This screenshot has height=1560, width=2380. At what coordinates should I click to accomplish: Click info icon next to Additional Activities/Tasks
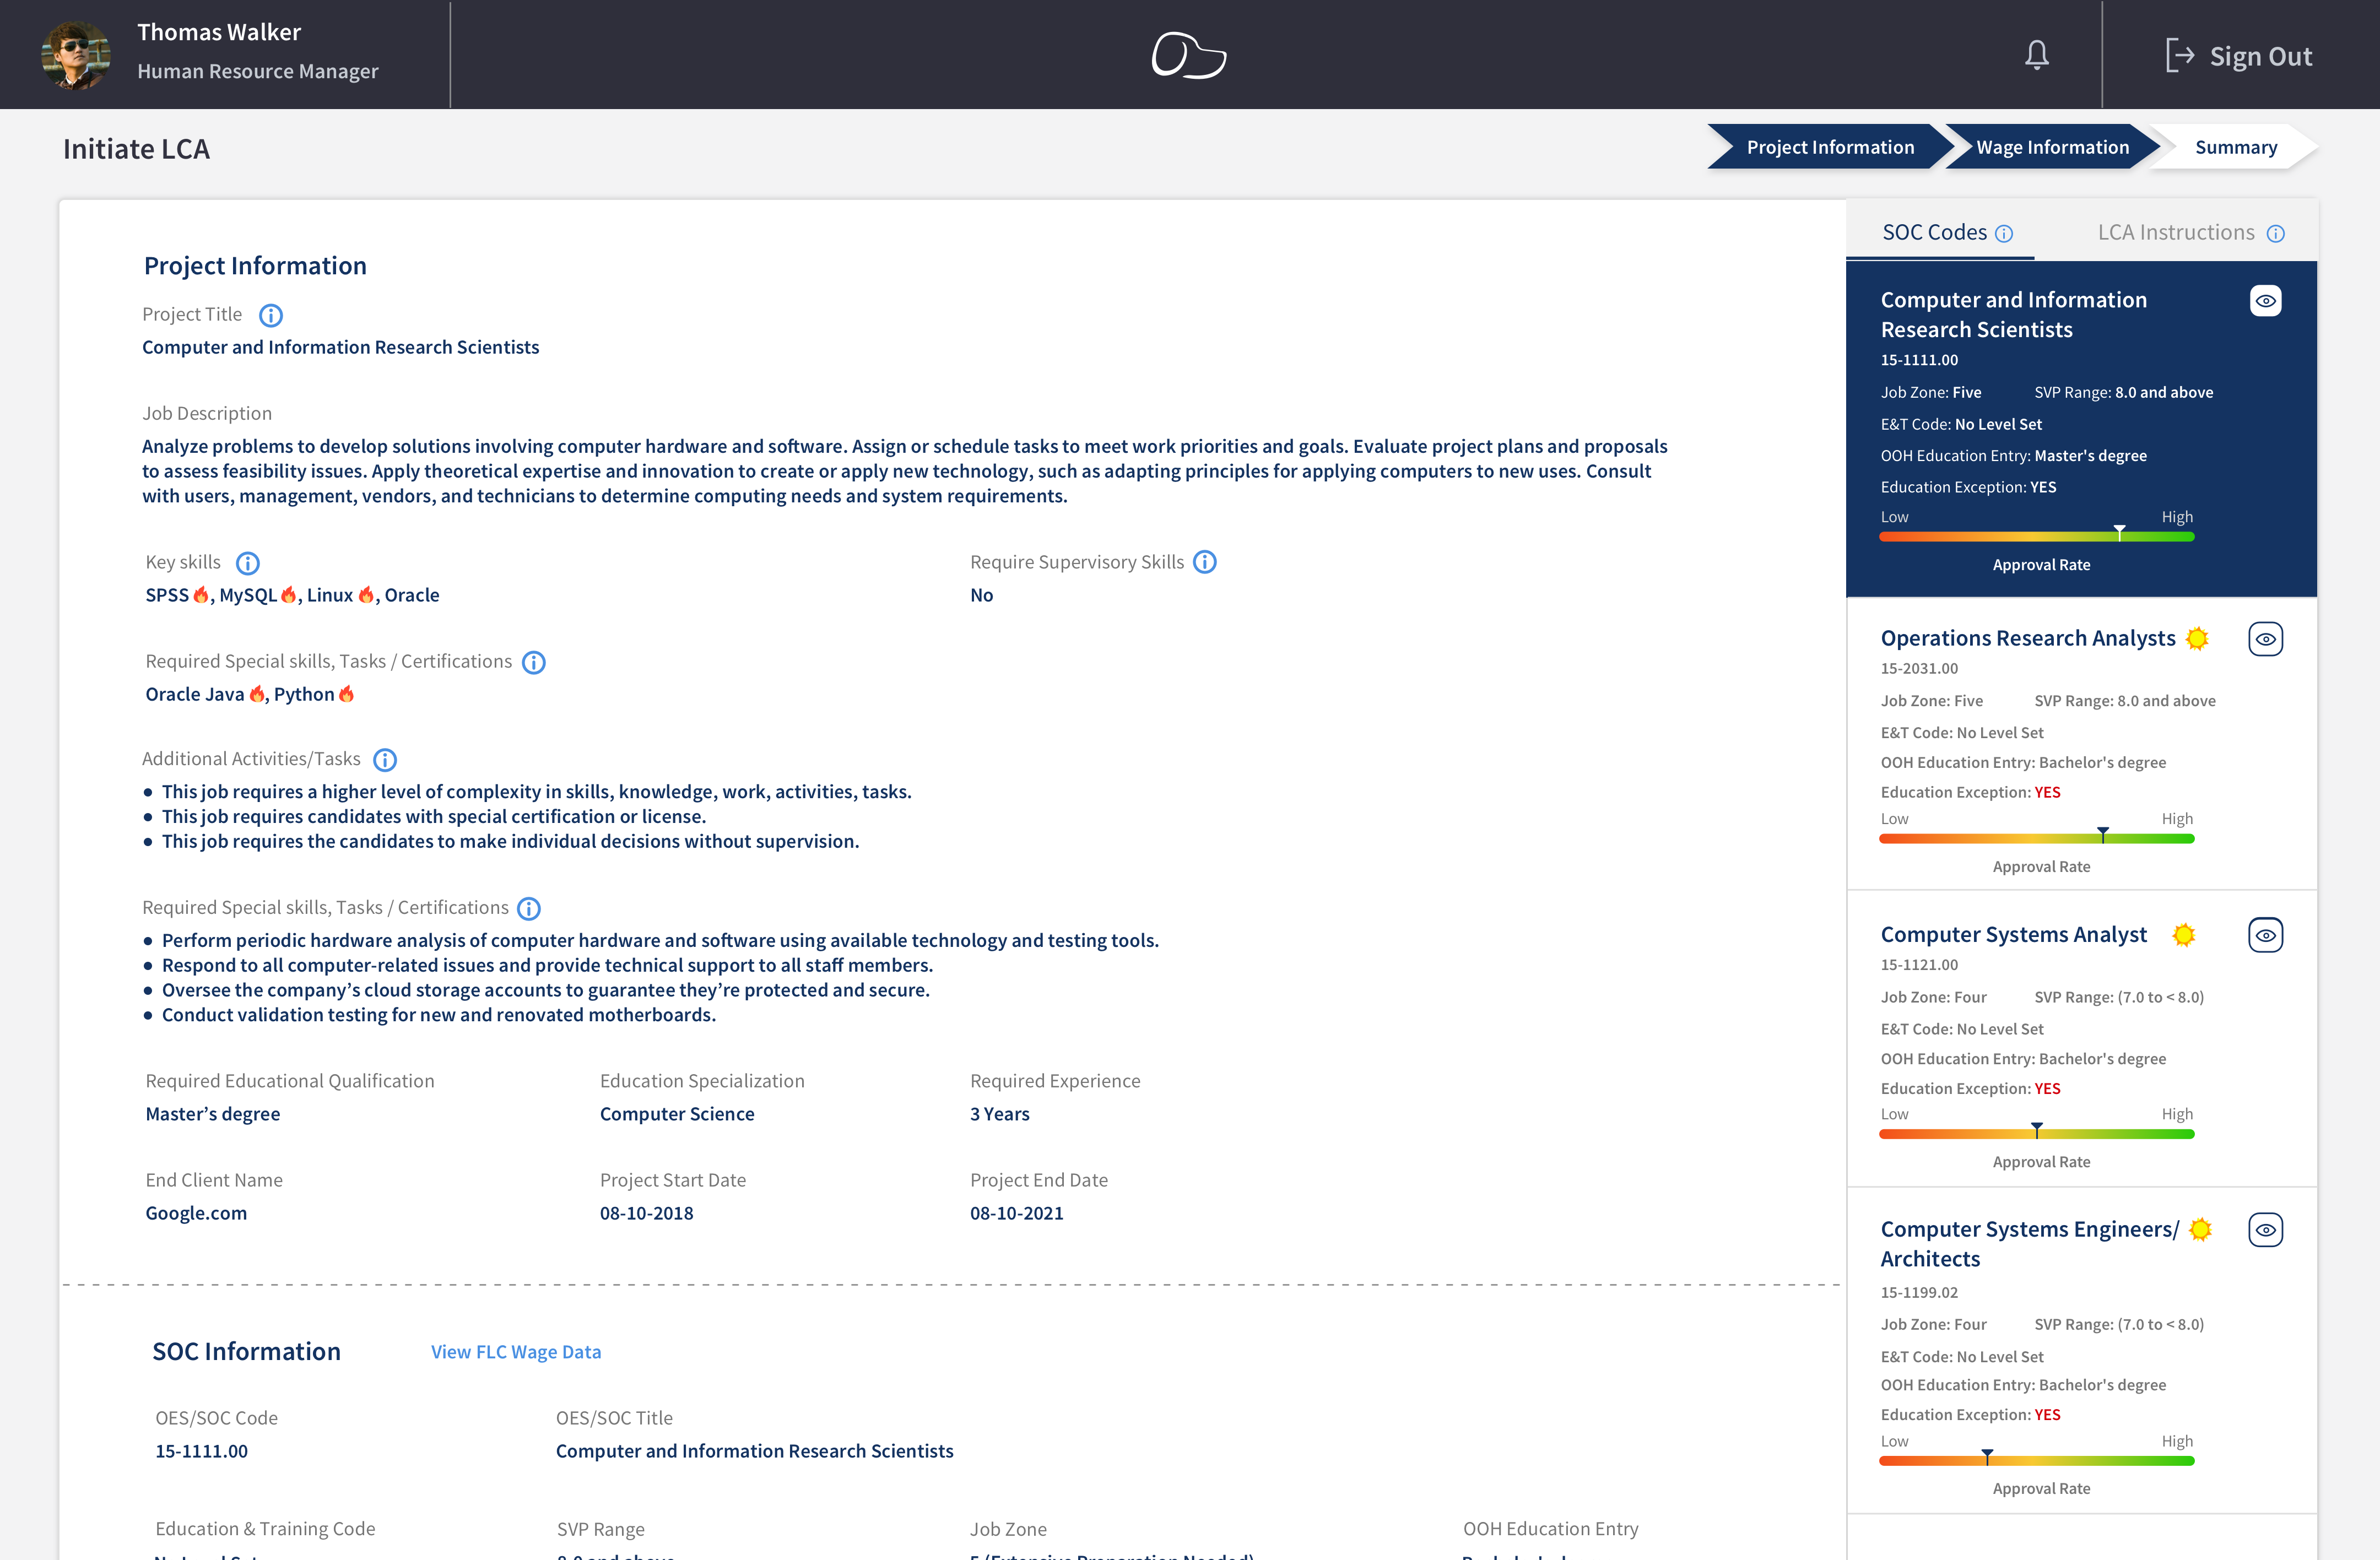click(385, 760)
